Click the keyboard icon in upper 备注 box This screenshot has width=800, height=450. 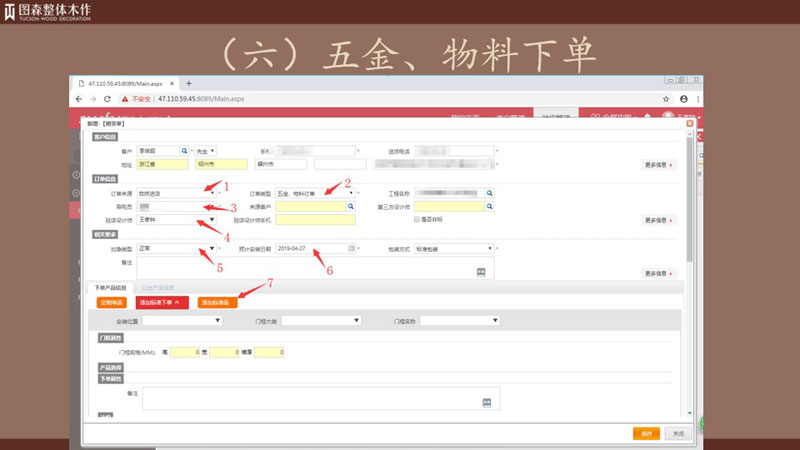point(480,271)
